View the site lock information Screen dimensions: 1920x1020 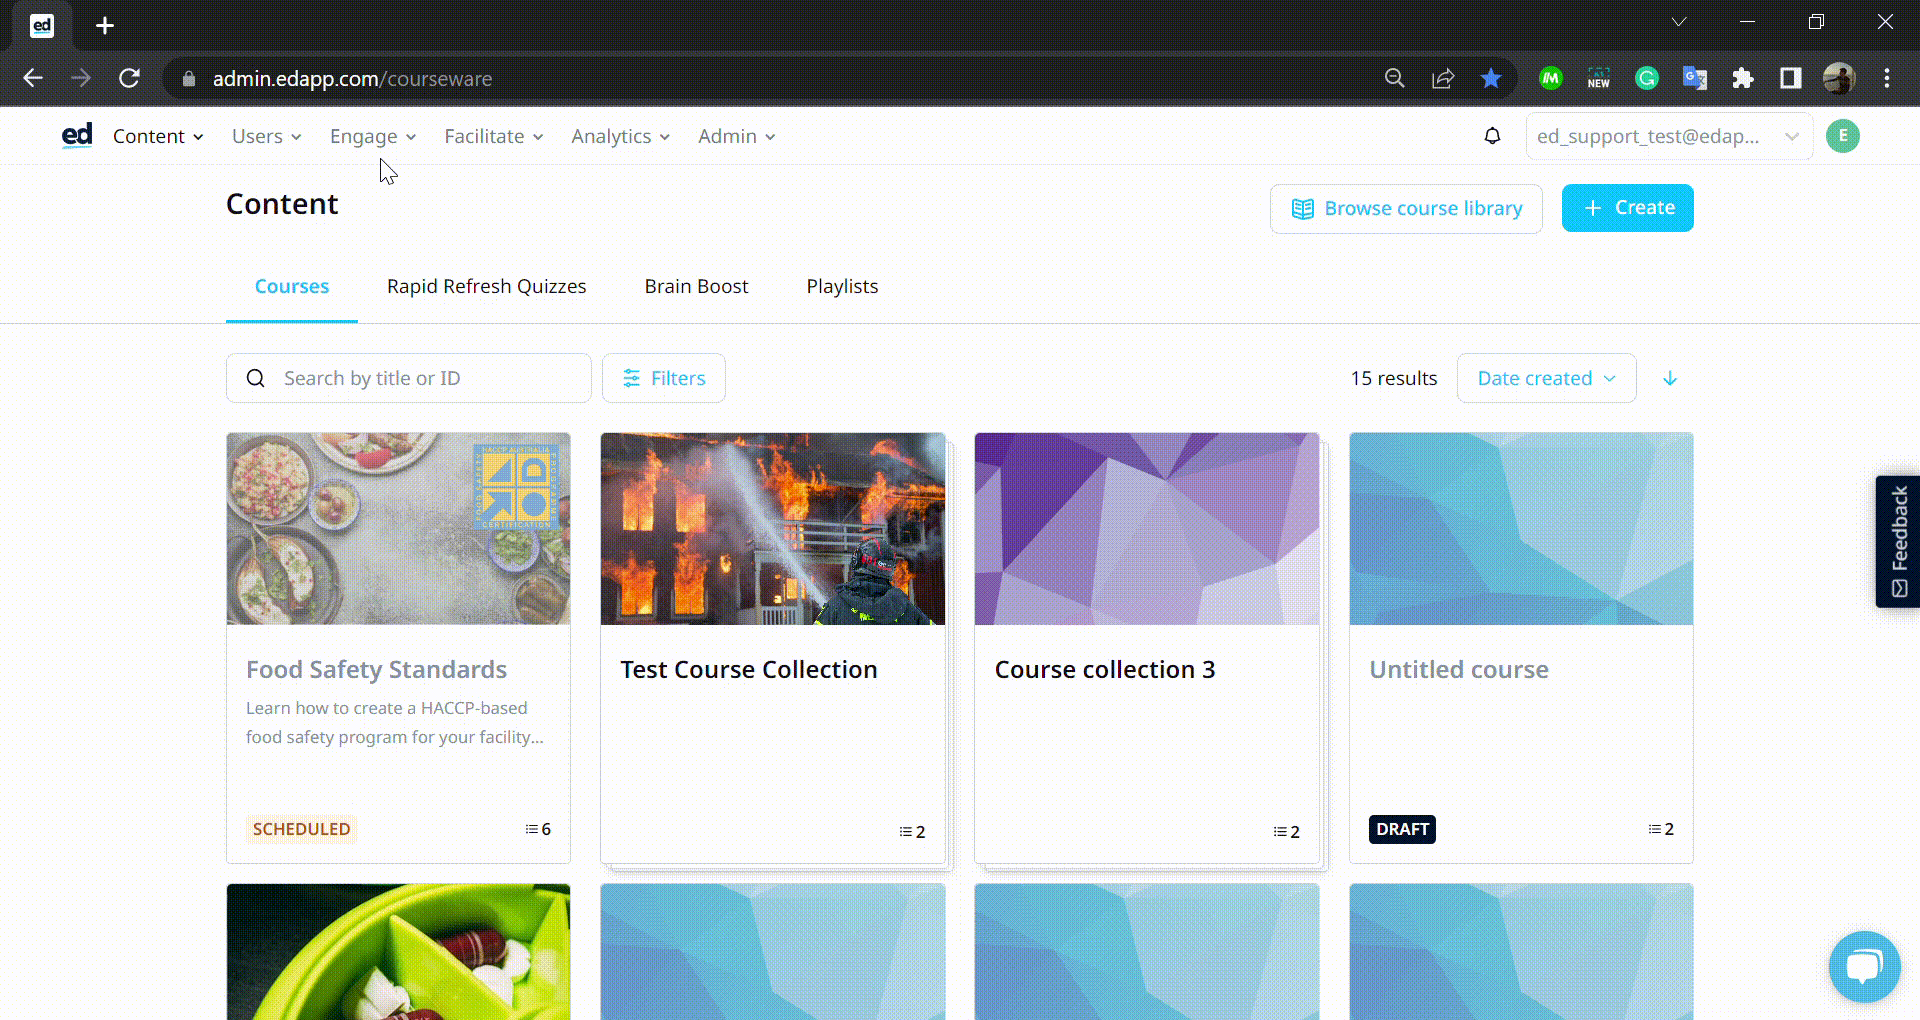pyautogui.click(x=188, y=78)
